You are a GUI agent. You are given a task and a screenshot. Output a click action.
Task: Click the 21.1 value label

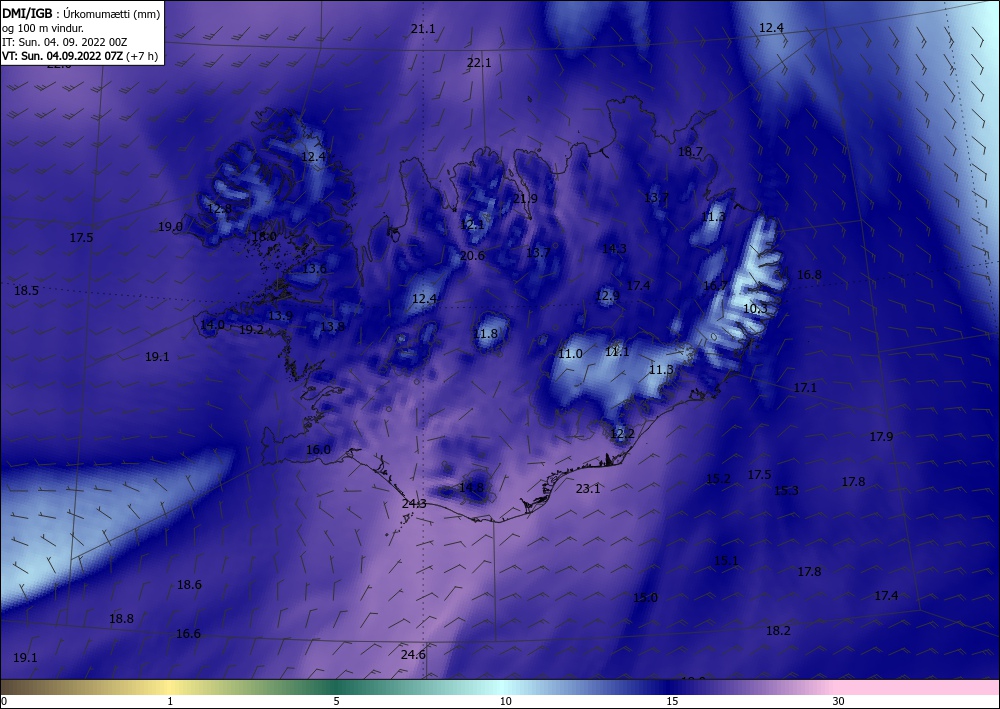pyautogui.click(x=423, y=29)
